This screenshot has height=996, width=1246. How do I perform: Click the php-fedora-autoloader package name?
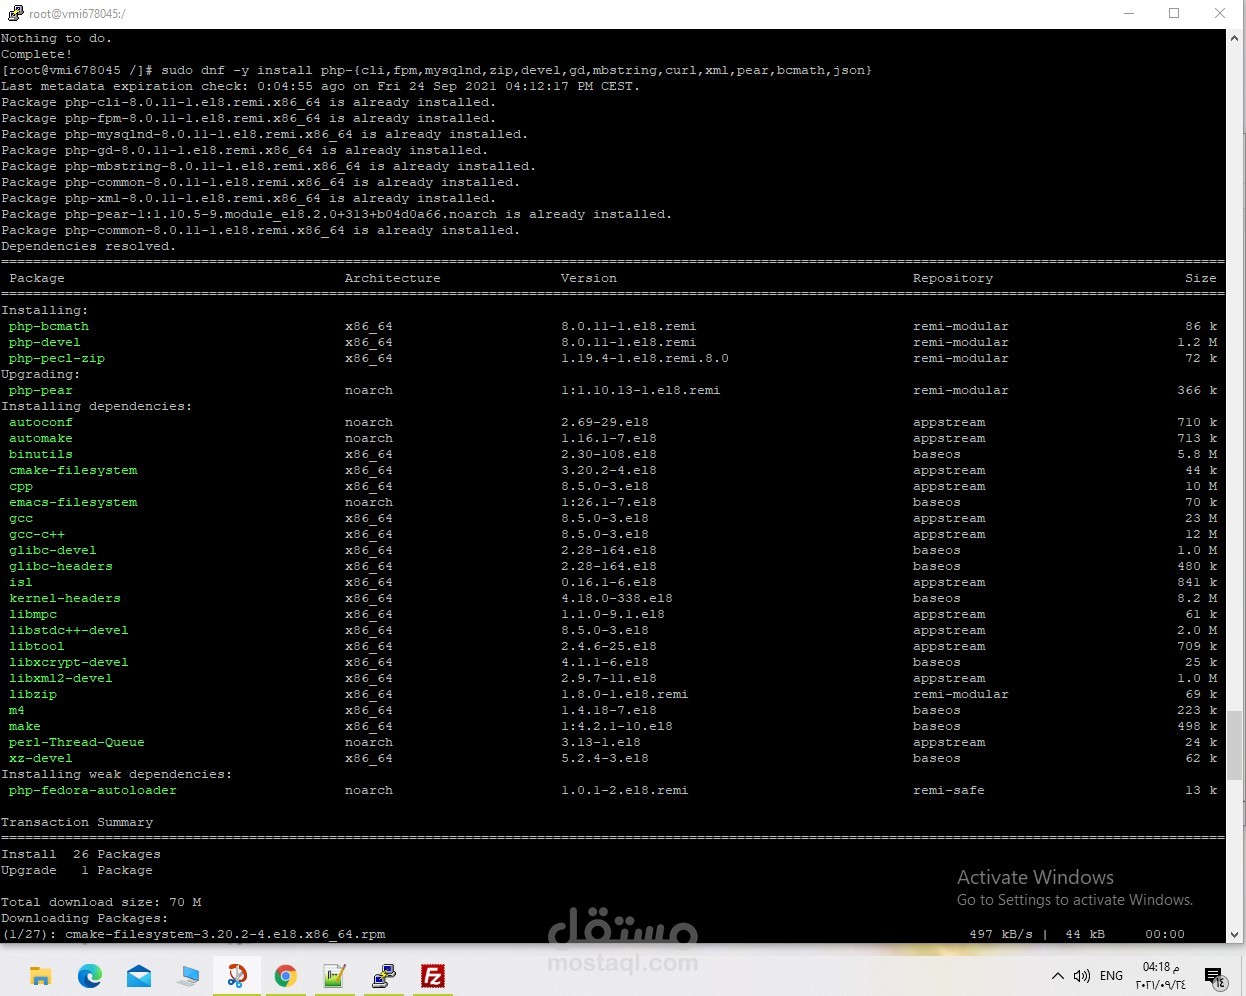point(93,790)
